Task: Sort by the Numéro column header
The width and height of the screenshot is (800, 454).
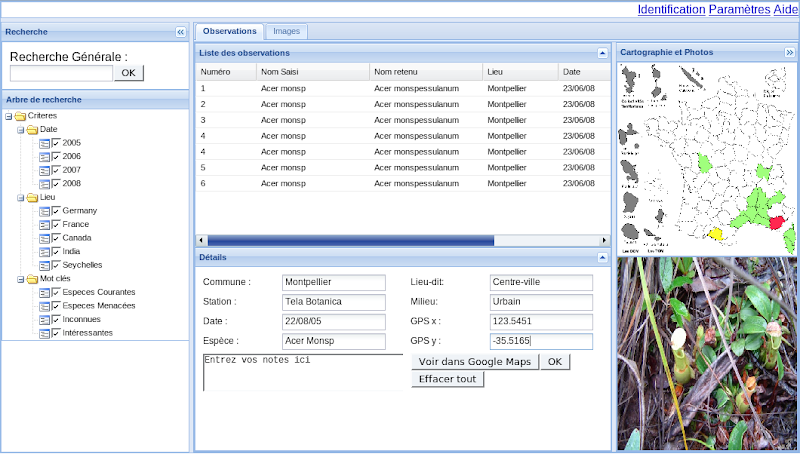Action: [227, 72]
